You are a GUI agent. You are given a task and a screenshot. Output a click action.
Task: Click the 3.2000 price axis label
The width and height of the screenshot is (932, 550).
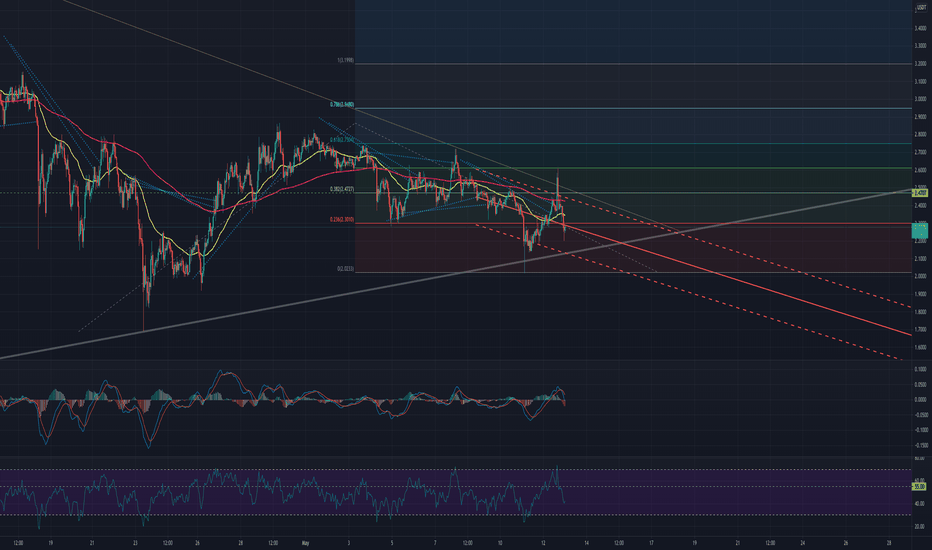point(920,64)
